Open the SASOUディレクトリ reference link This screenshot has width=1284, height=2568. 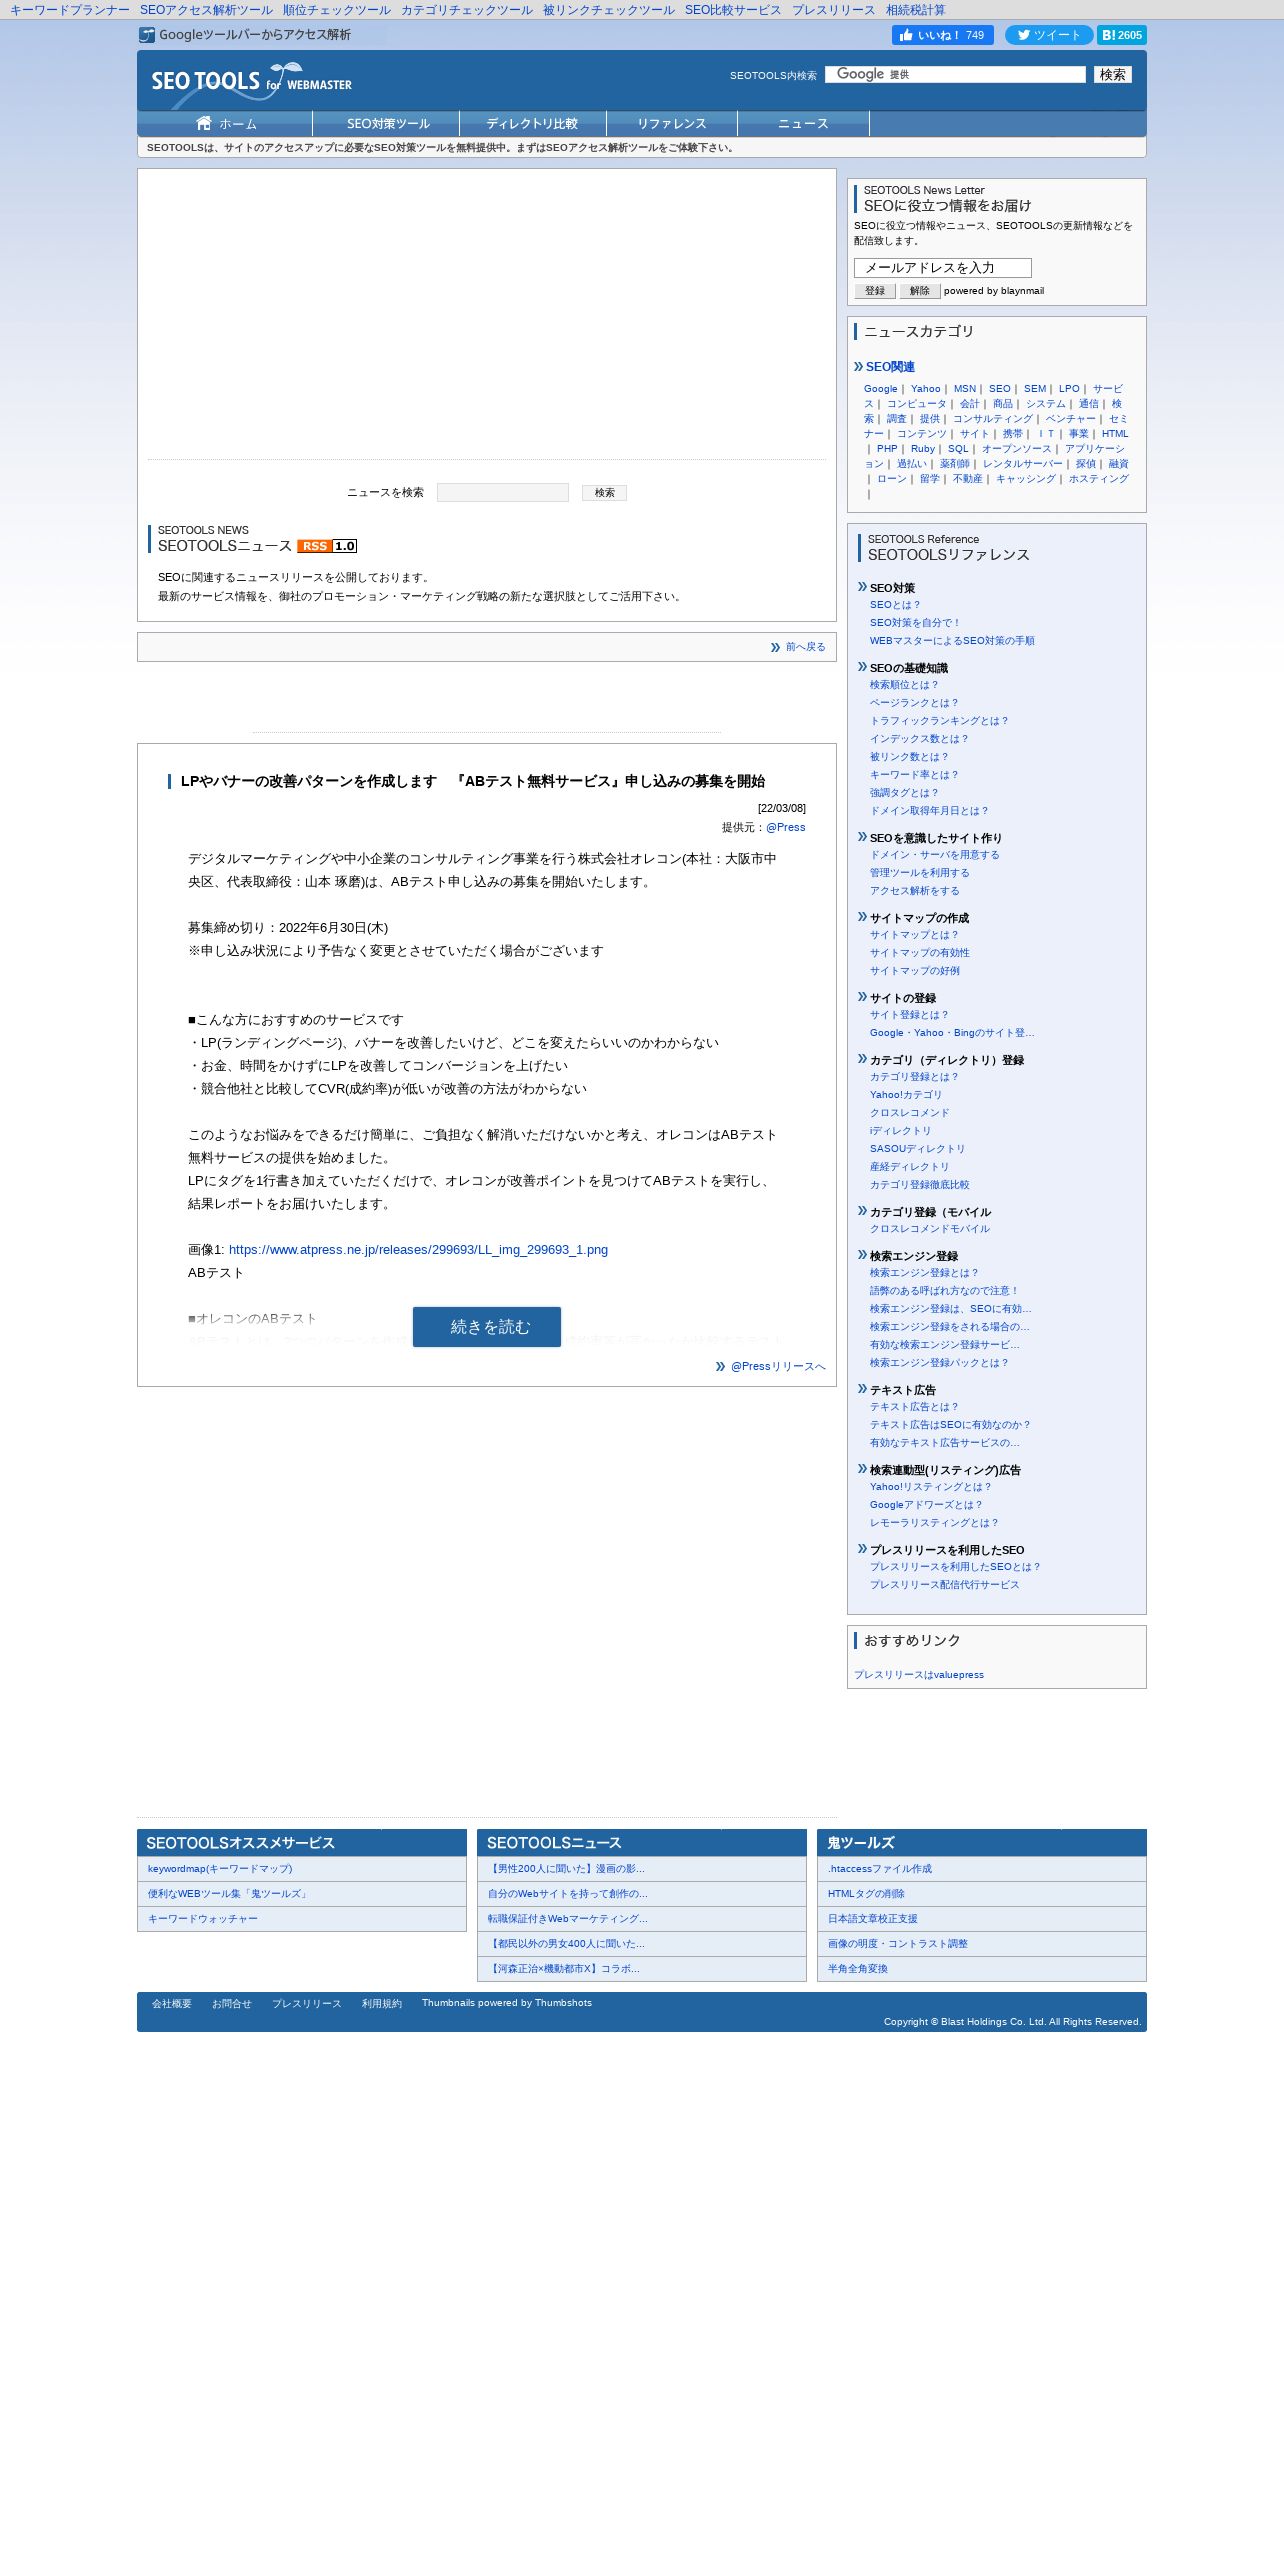(917, 1149)
